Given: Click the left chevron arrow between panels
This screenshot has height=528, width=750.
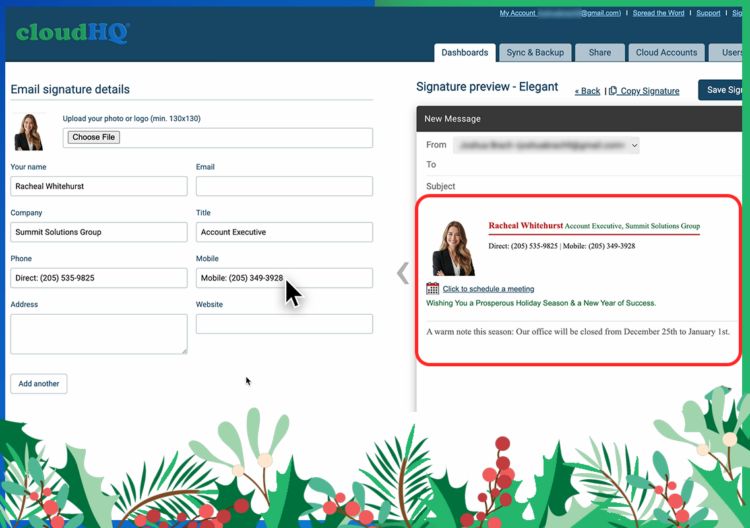Looking at the screenshot, I should (x=402, y=272).
